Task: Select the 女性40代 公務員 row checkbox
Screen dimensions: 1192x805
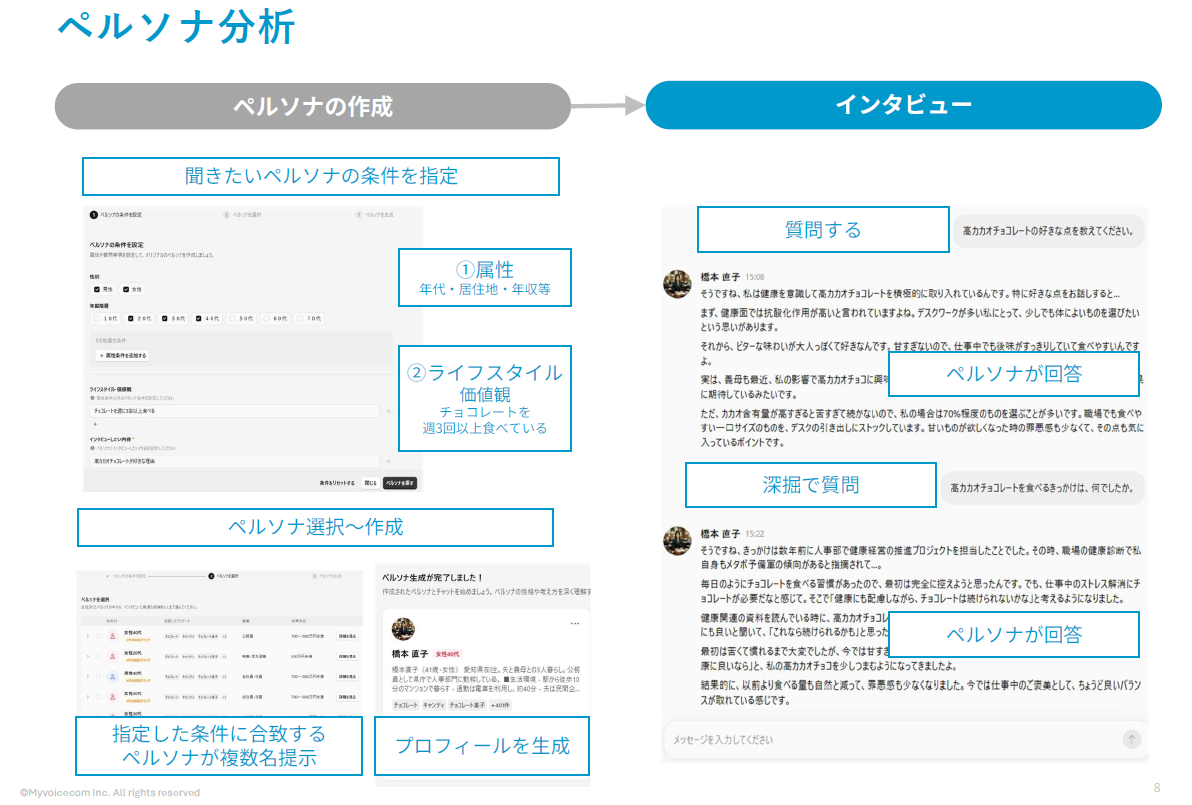Action: 99,636
